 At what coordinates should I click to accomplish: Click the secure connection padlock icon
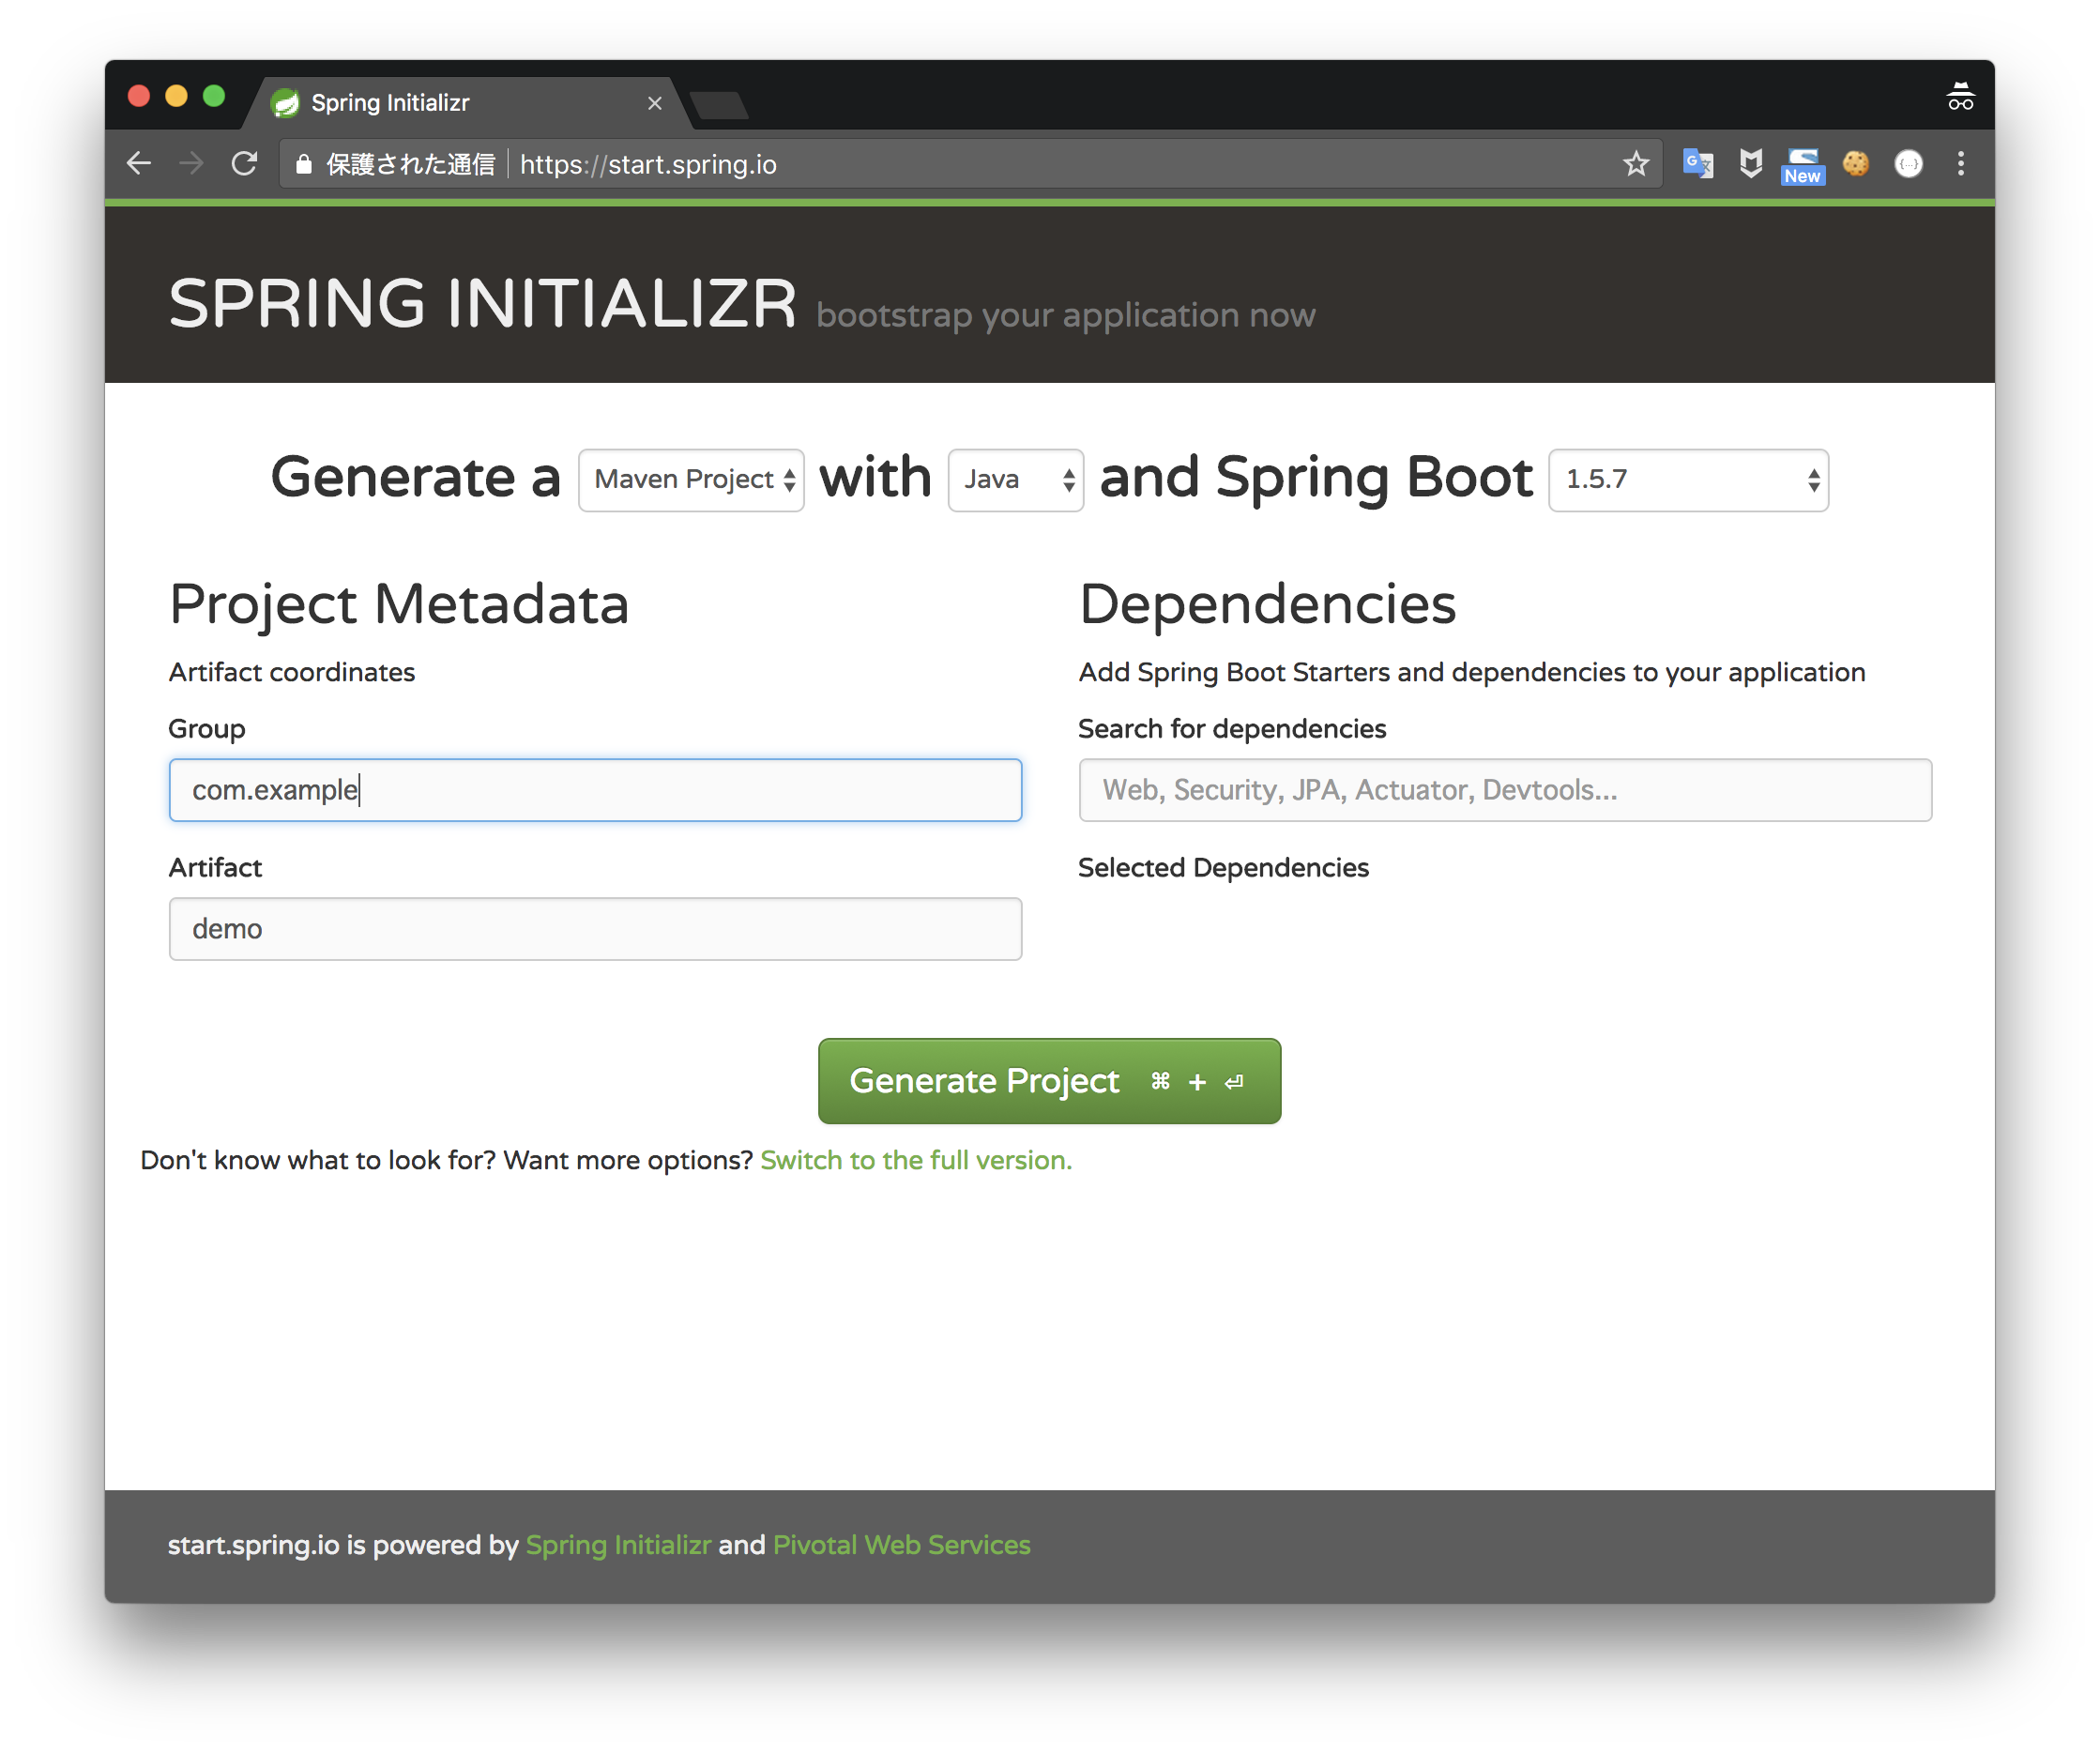304,164
